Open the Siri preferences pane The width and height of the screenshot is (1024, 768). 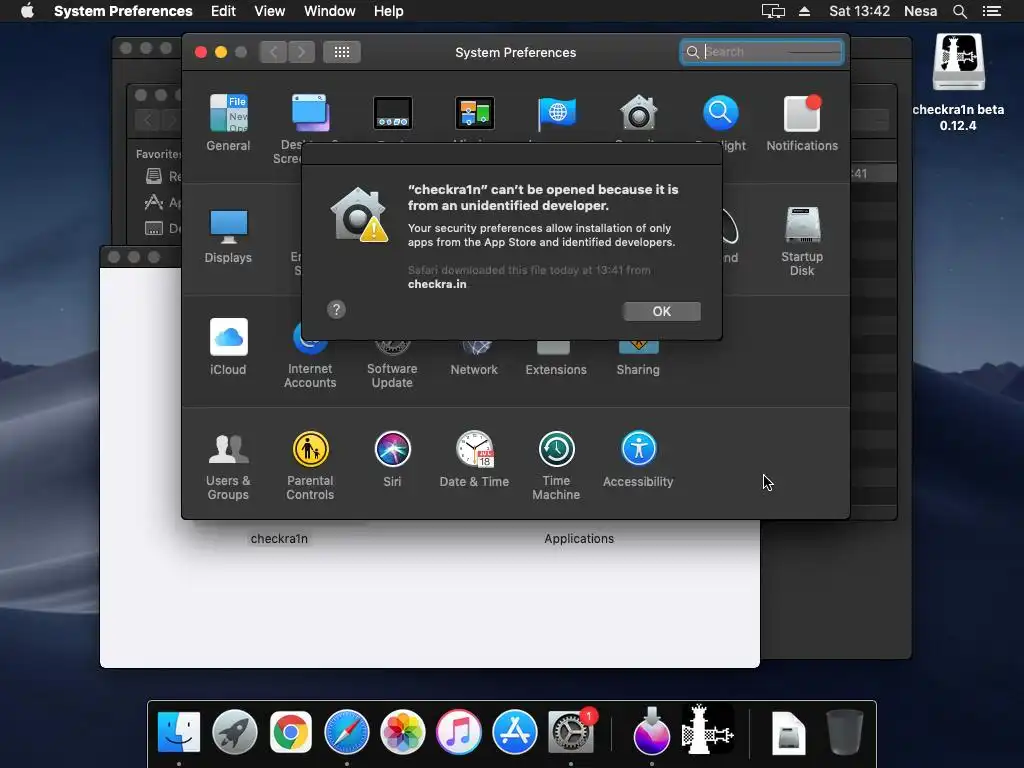pyautogui.click(x=392, y=459)
